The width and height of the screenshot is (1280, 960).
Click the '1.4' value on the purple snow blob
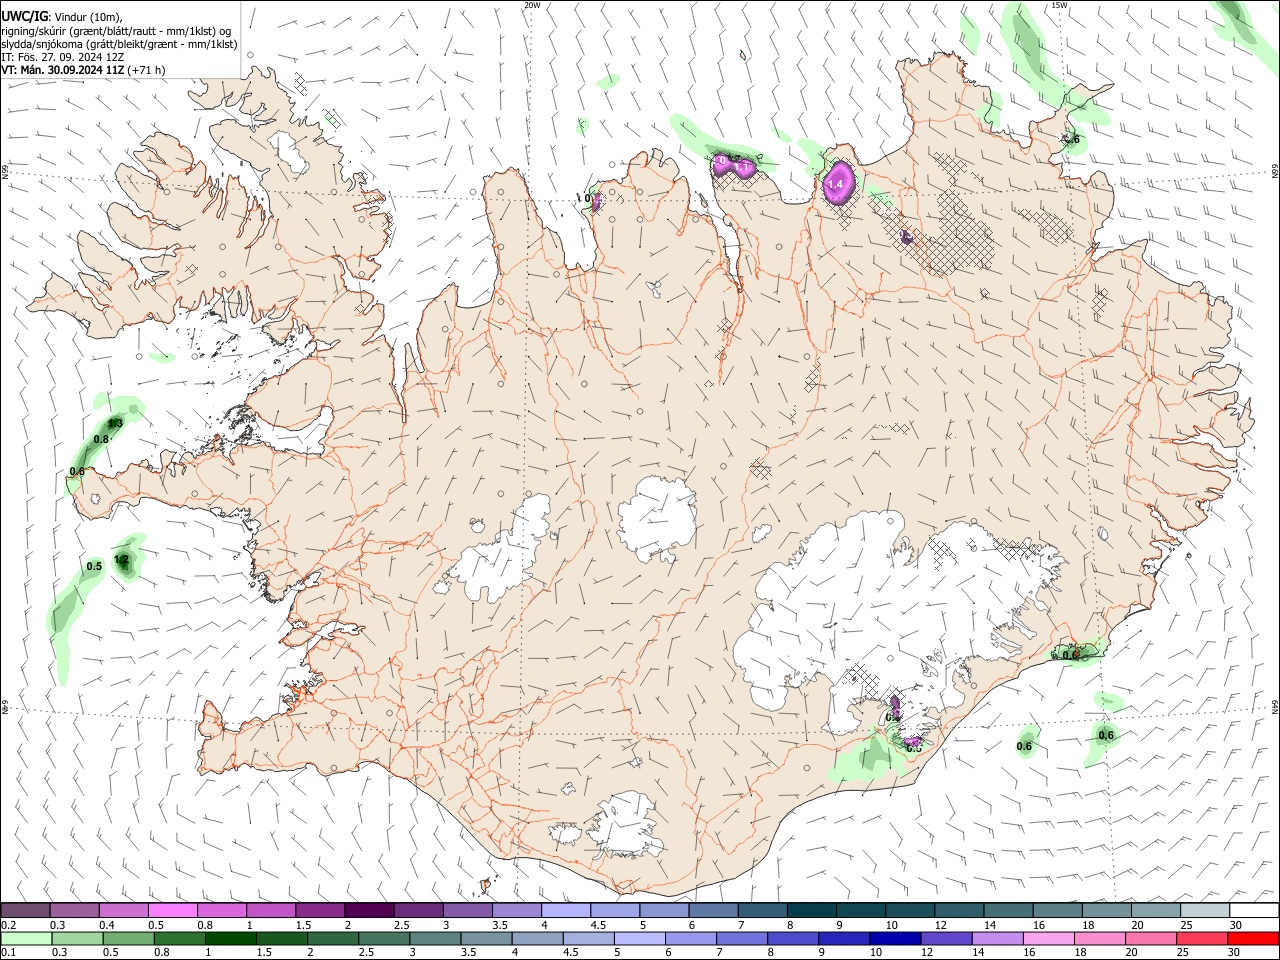click(837, 185)
